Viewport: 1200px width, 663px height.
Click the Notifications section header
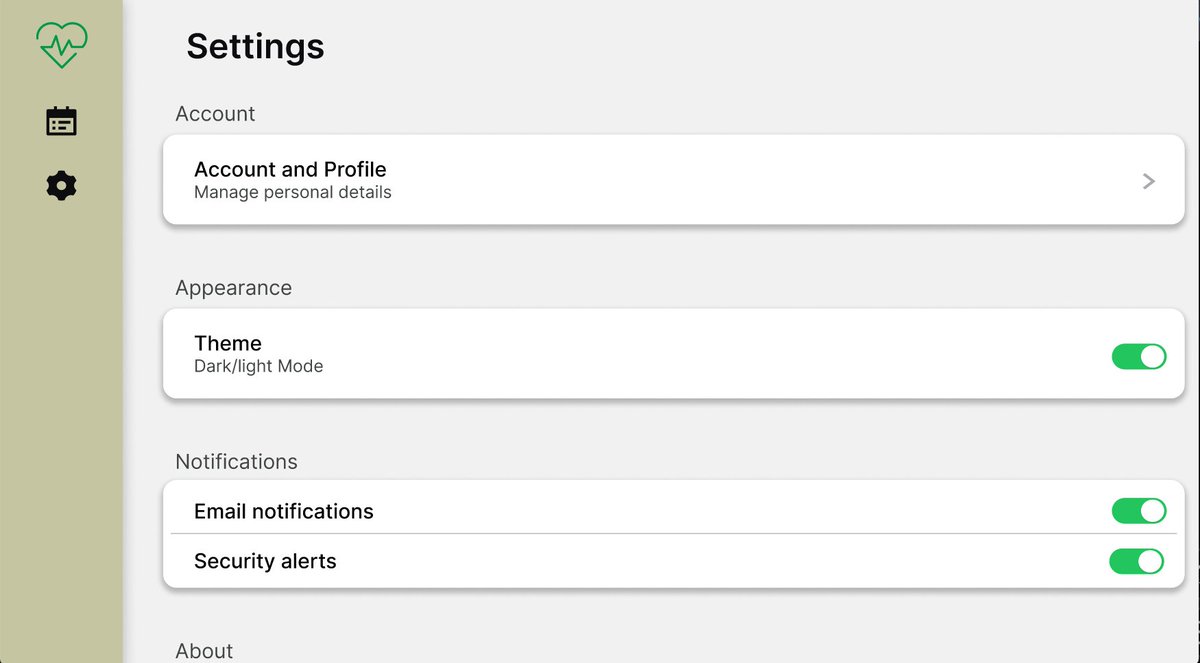pyautogui.click(x=236, y=461)
